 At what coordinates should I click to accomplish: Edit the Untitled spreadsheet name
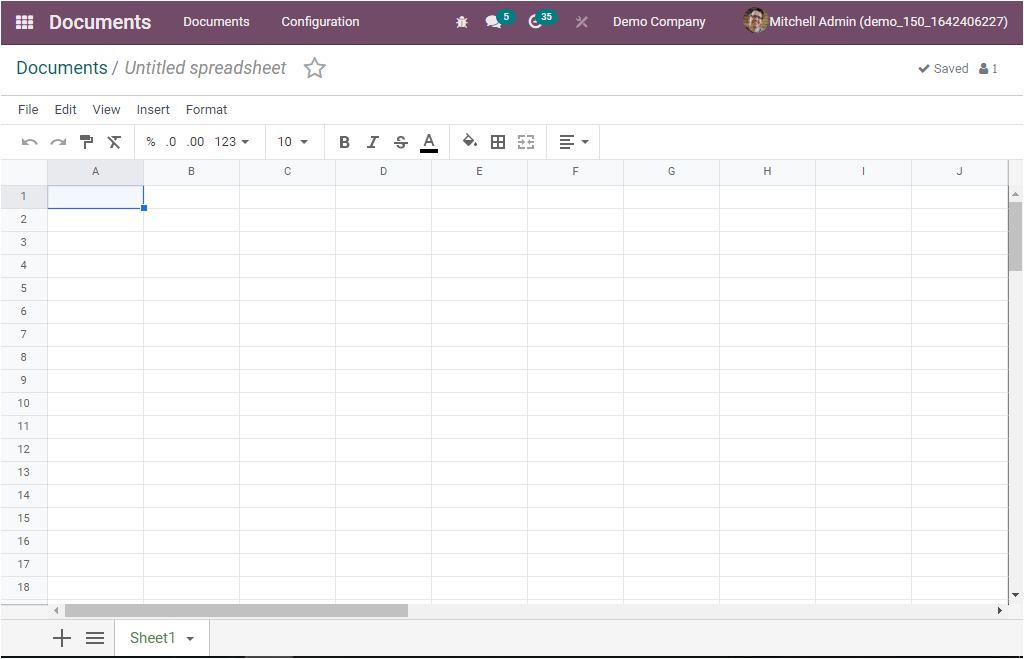(205, 68)
